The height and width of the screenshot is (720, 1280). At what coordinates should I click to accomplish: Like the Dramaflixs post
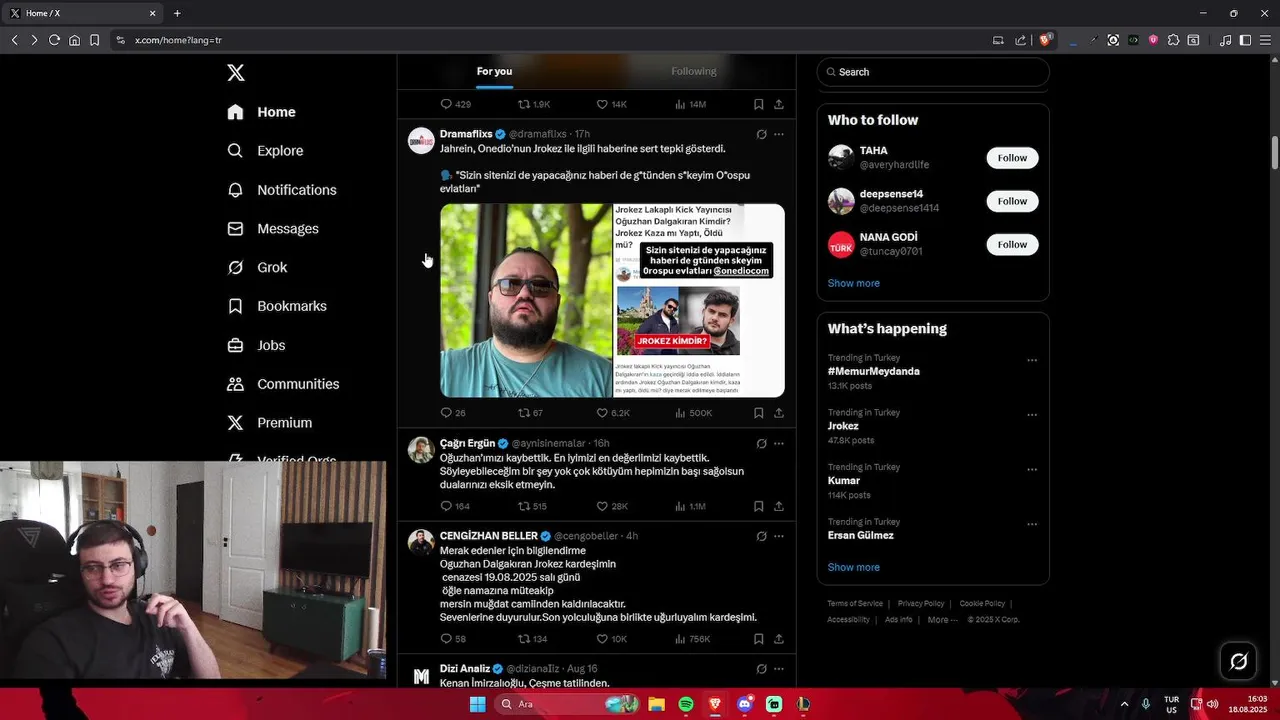click(x=612, y=413)
